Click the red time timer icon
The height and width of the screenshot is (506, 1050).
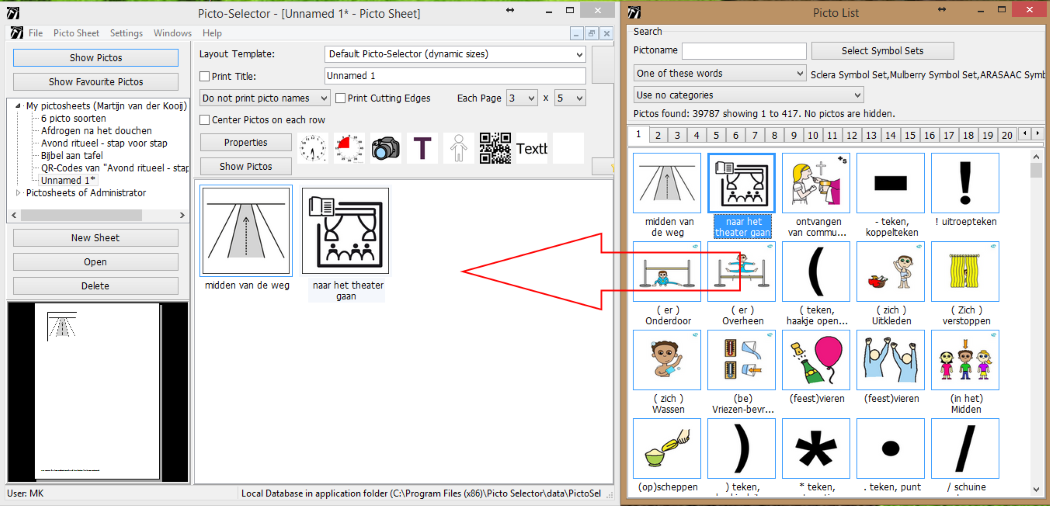pyautogui.click(x=350, y=148)
